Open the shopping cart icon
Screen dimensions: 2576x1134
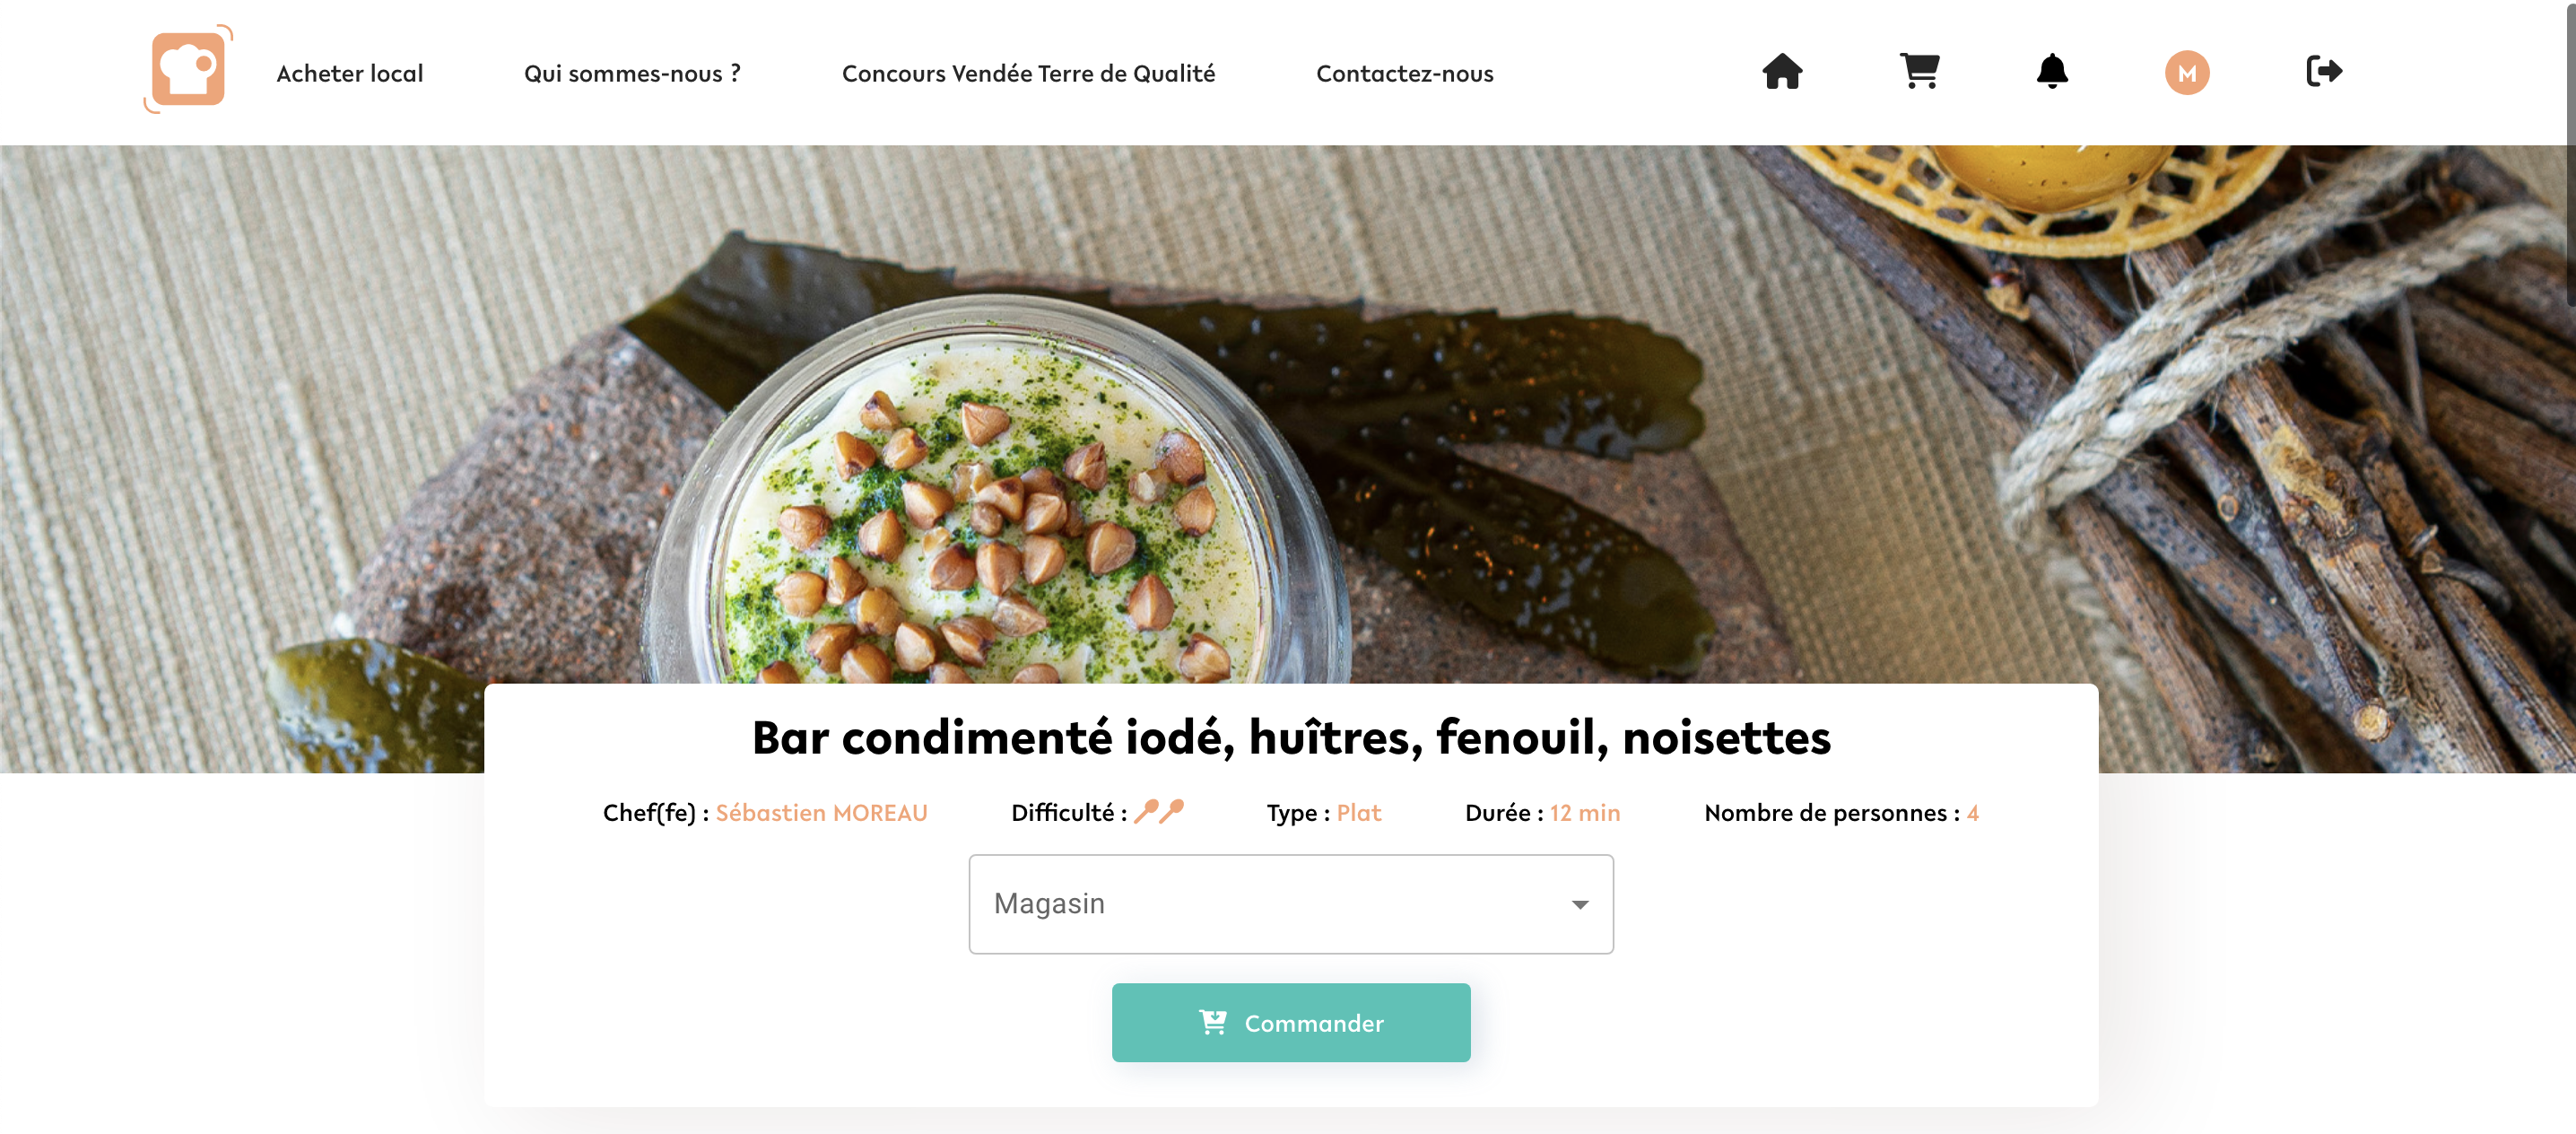(1919, 72)
